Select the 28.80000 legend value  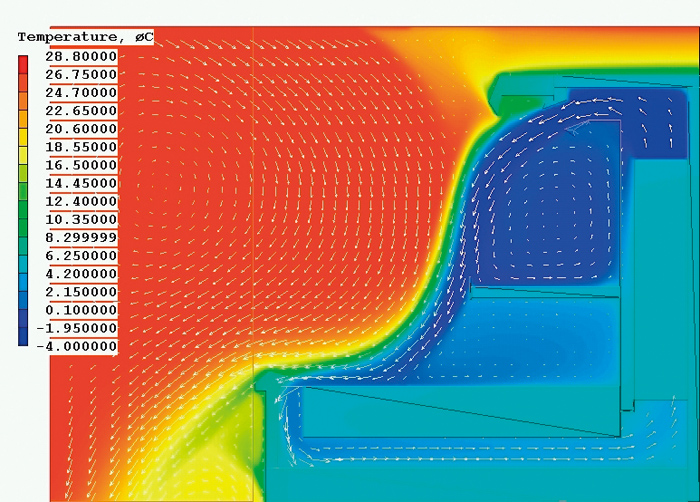coord(81,56)
